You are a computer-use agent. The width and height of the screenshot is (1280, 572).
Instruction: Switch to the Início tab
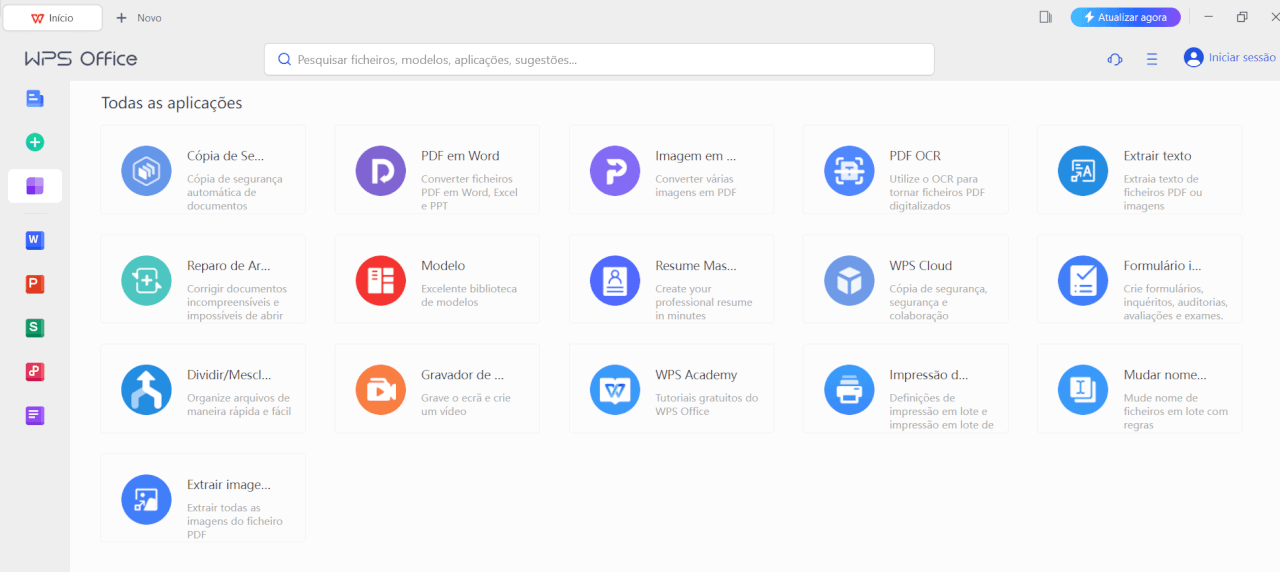pos(52,18)
